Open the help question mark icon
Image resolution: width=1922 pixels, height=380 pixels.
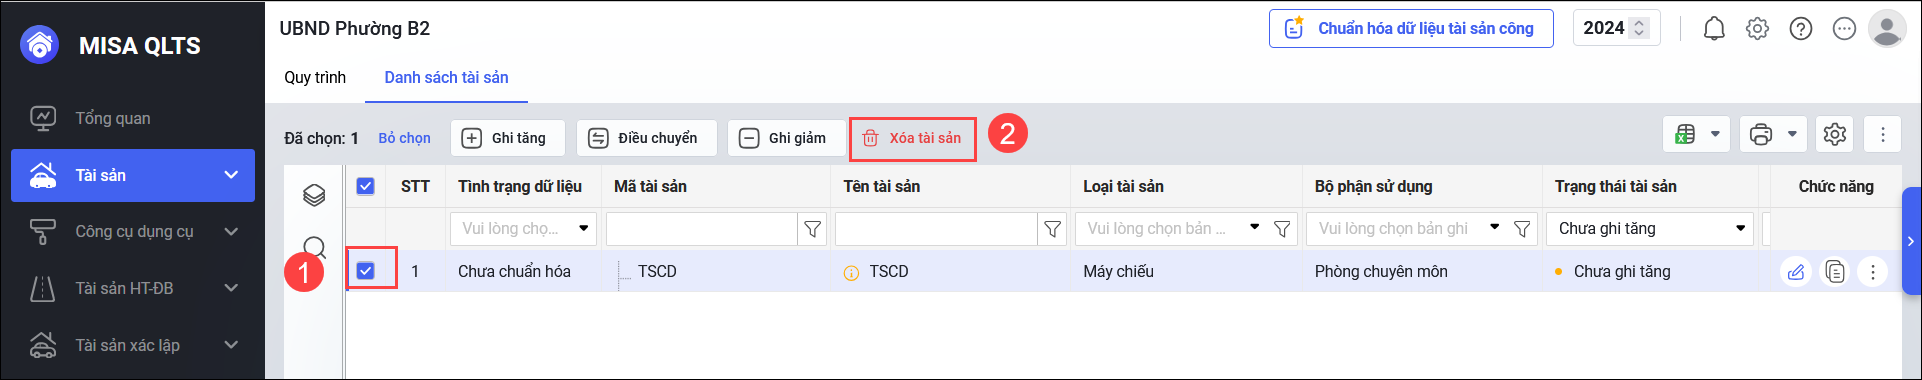click(1801, 29)
